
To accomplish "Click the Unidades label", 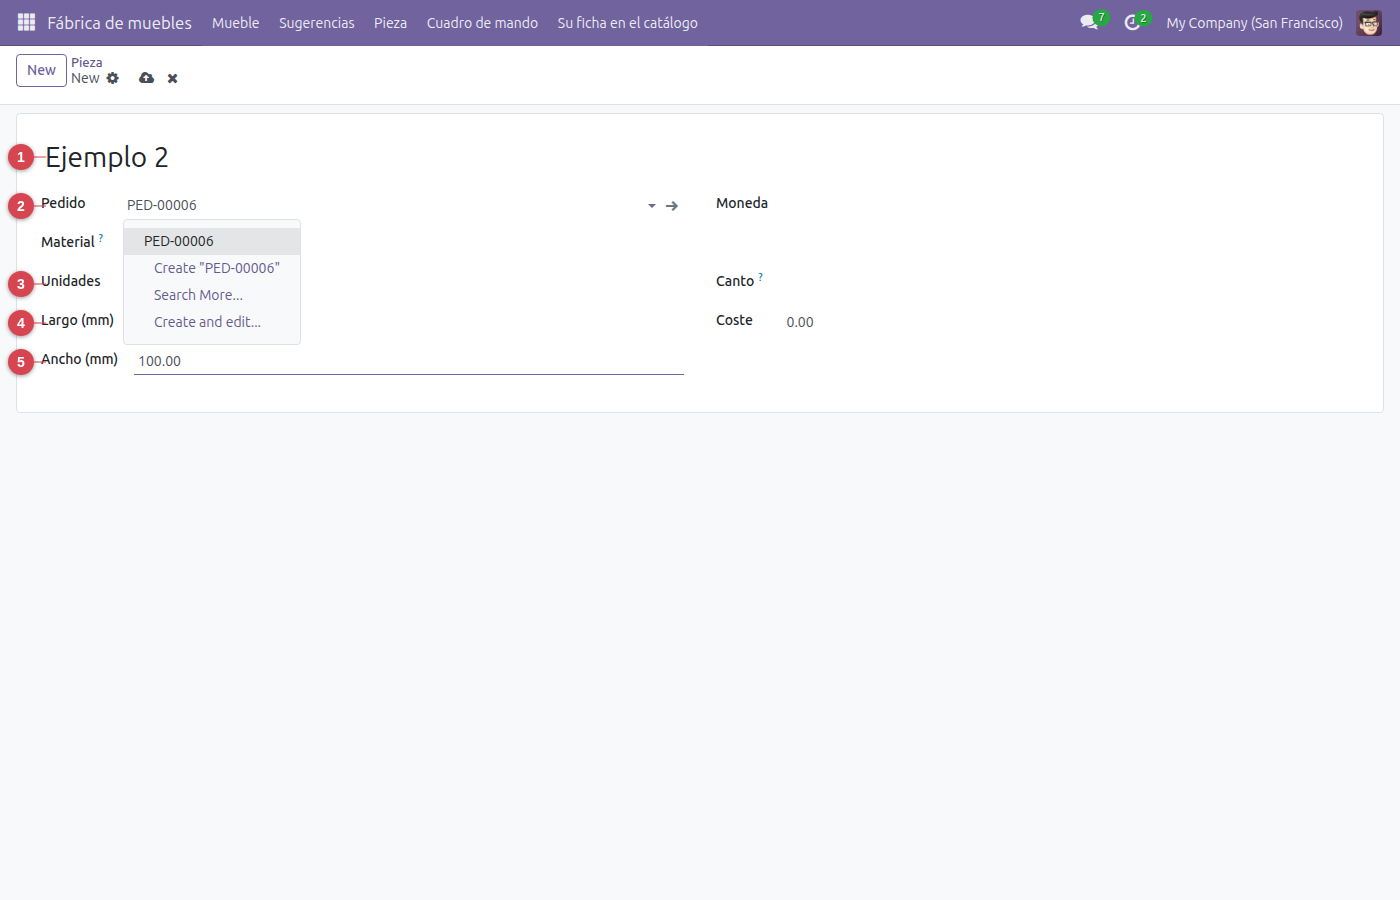I will pyautogui.click(x=71, y=281).
